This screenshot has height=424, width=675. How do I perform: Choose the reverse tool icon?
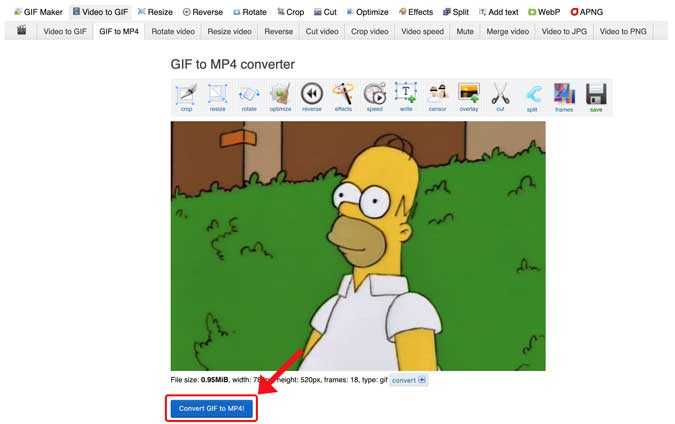pyautogui.click(x=312, y=97)
